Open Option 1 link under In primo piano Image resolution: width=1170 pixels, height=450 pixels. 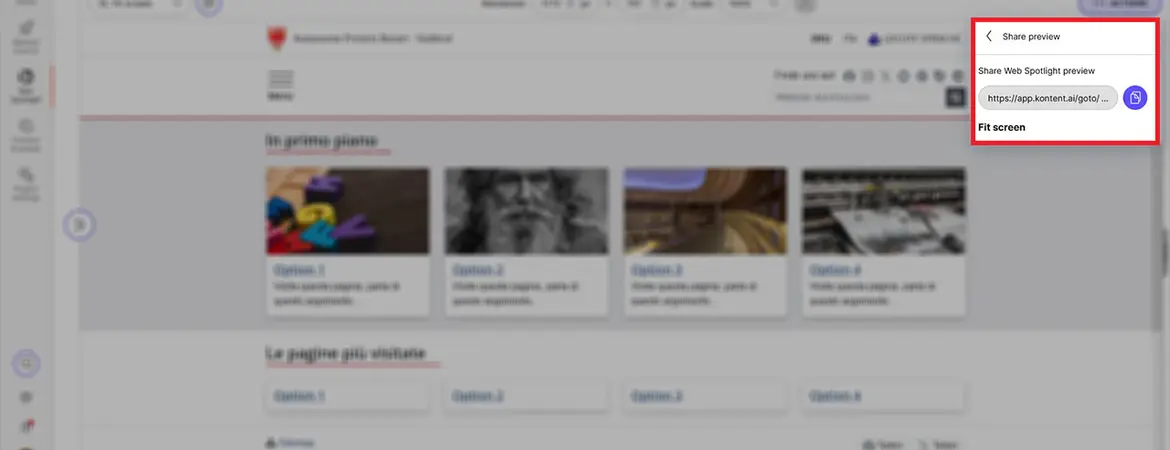pyautogui.click(x=299, y=270)
